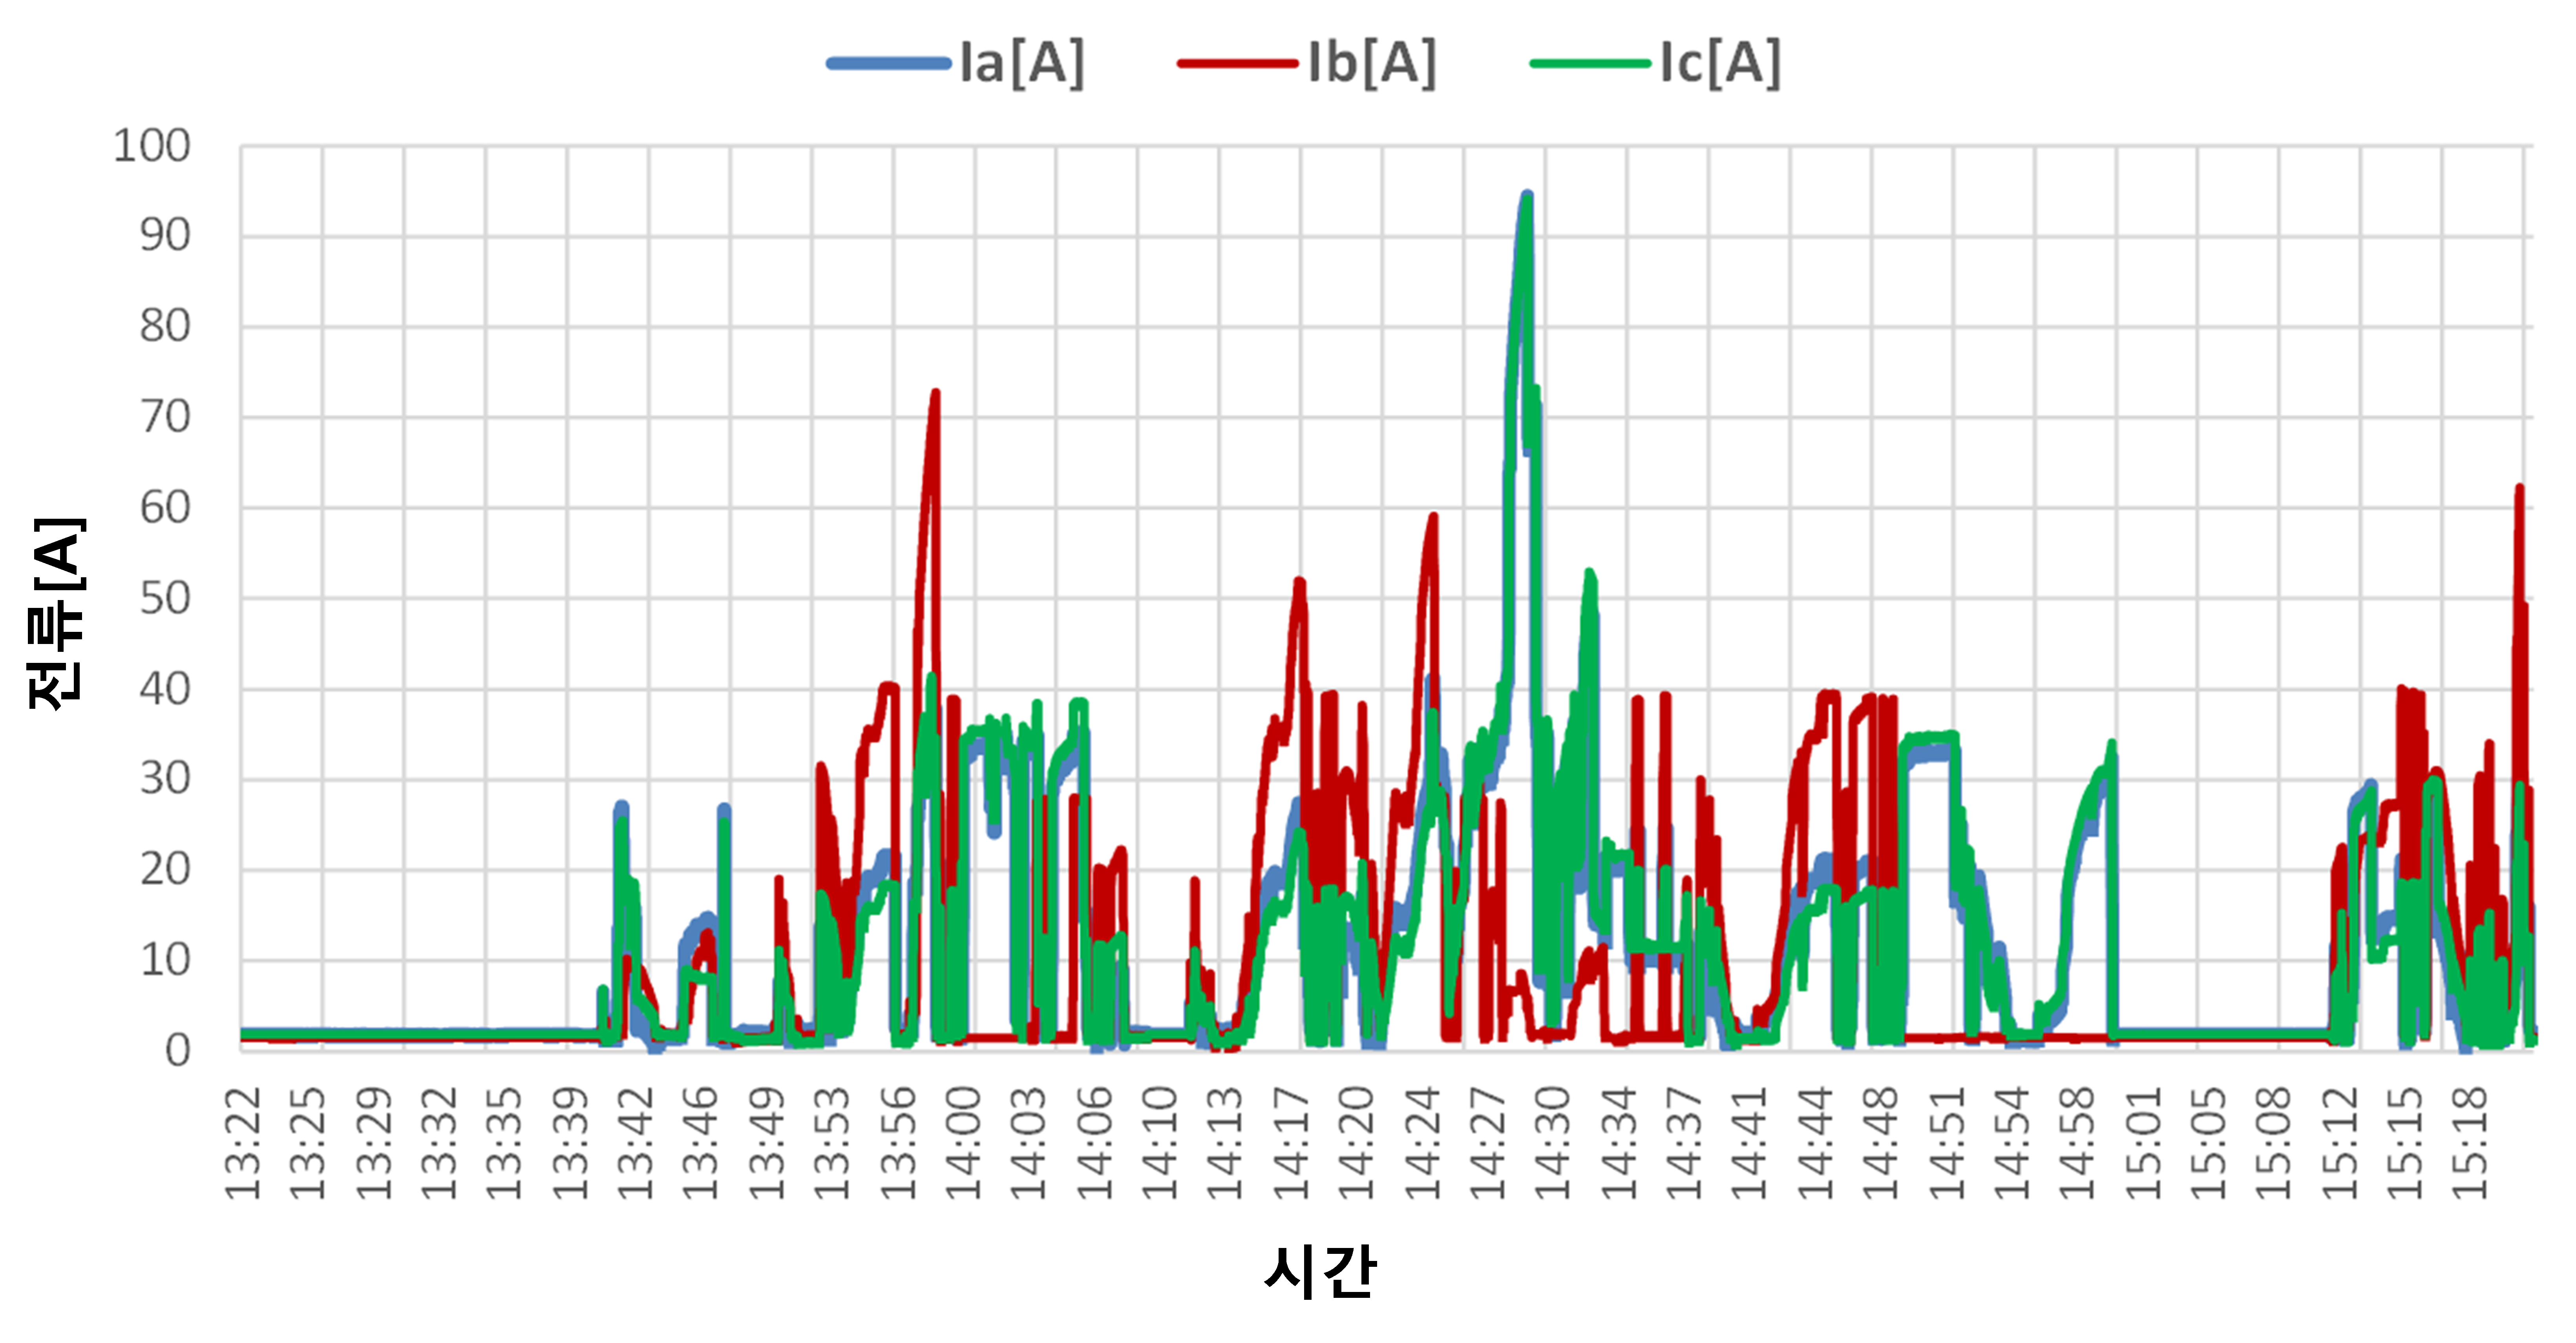2576x1343 pixels.
Task: Click the Ia[A] legend label
Action: click(x=1022, y=64)
